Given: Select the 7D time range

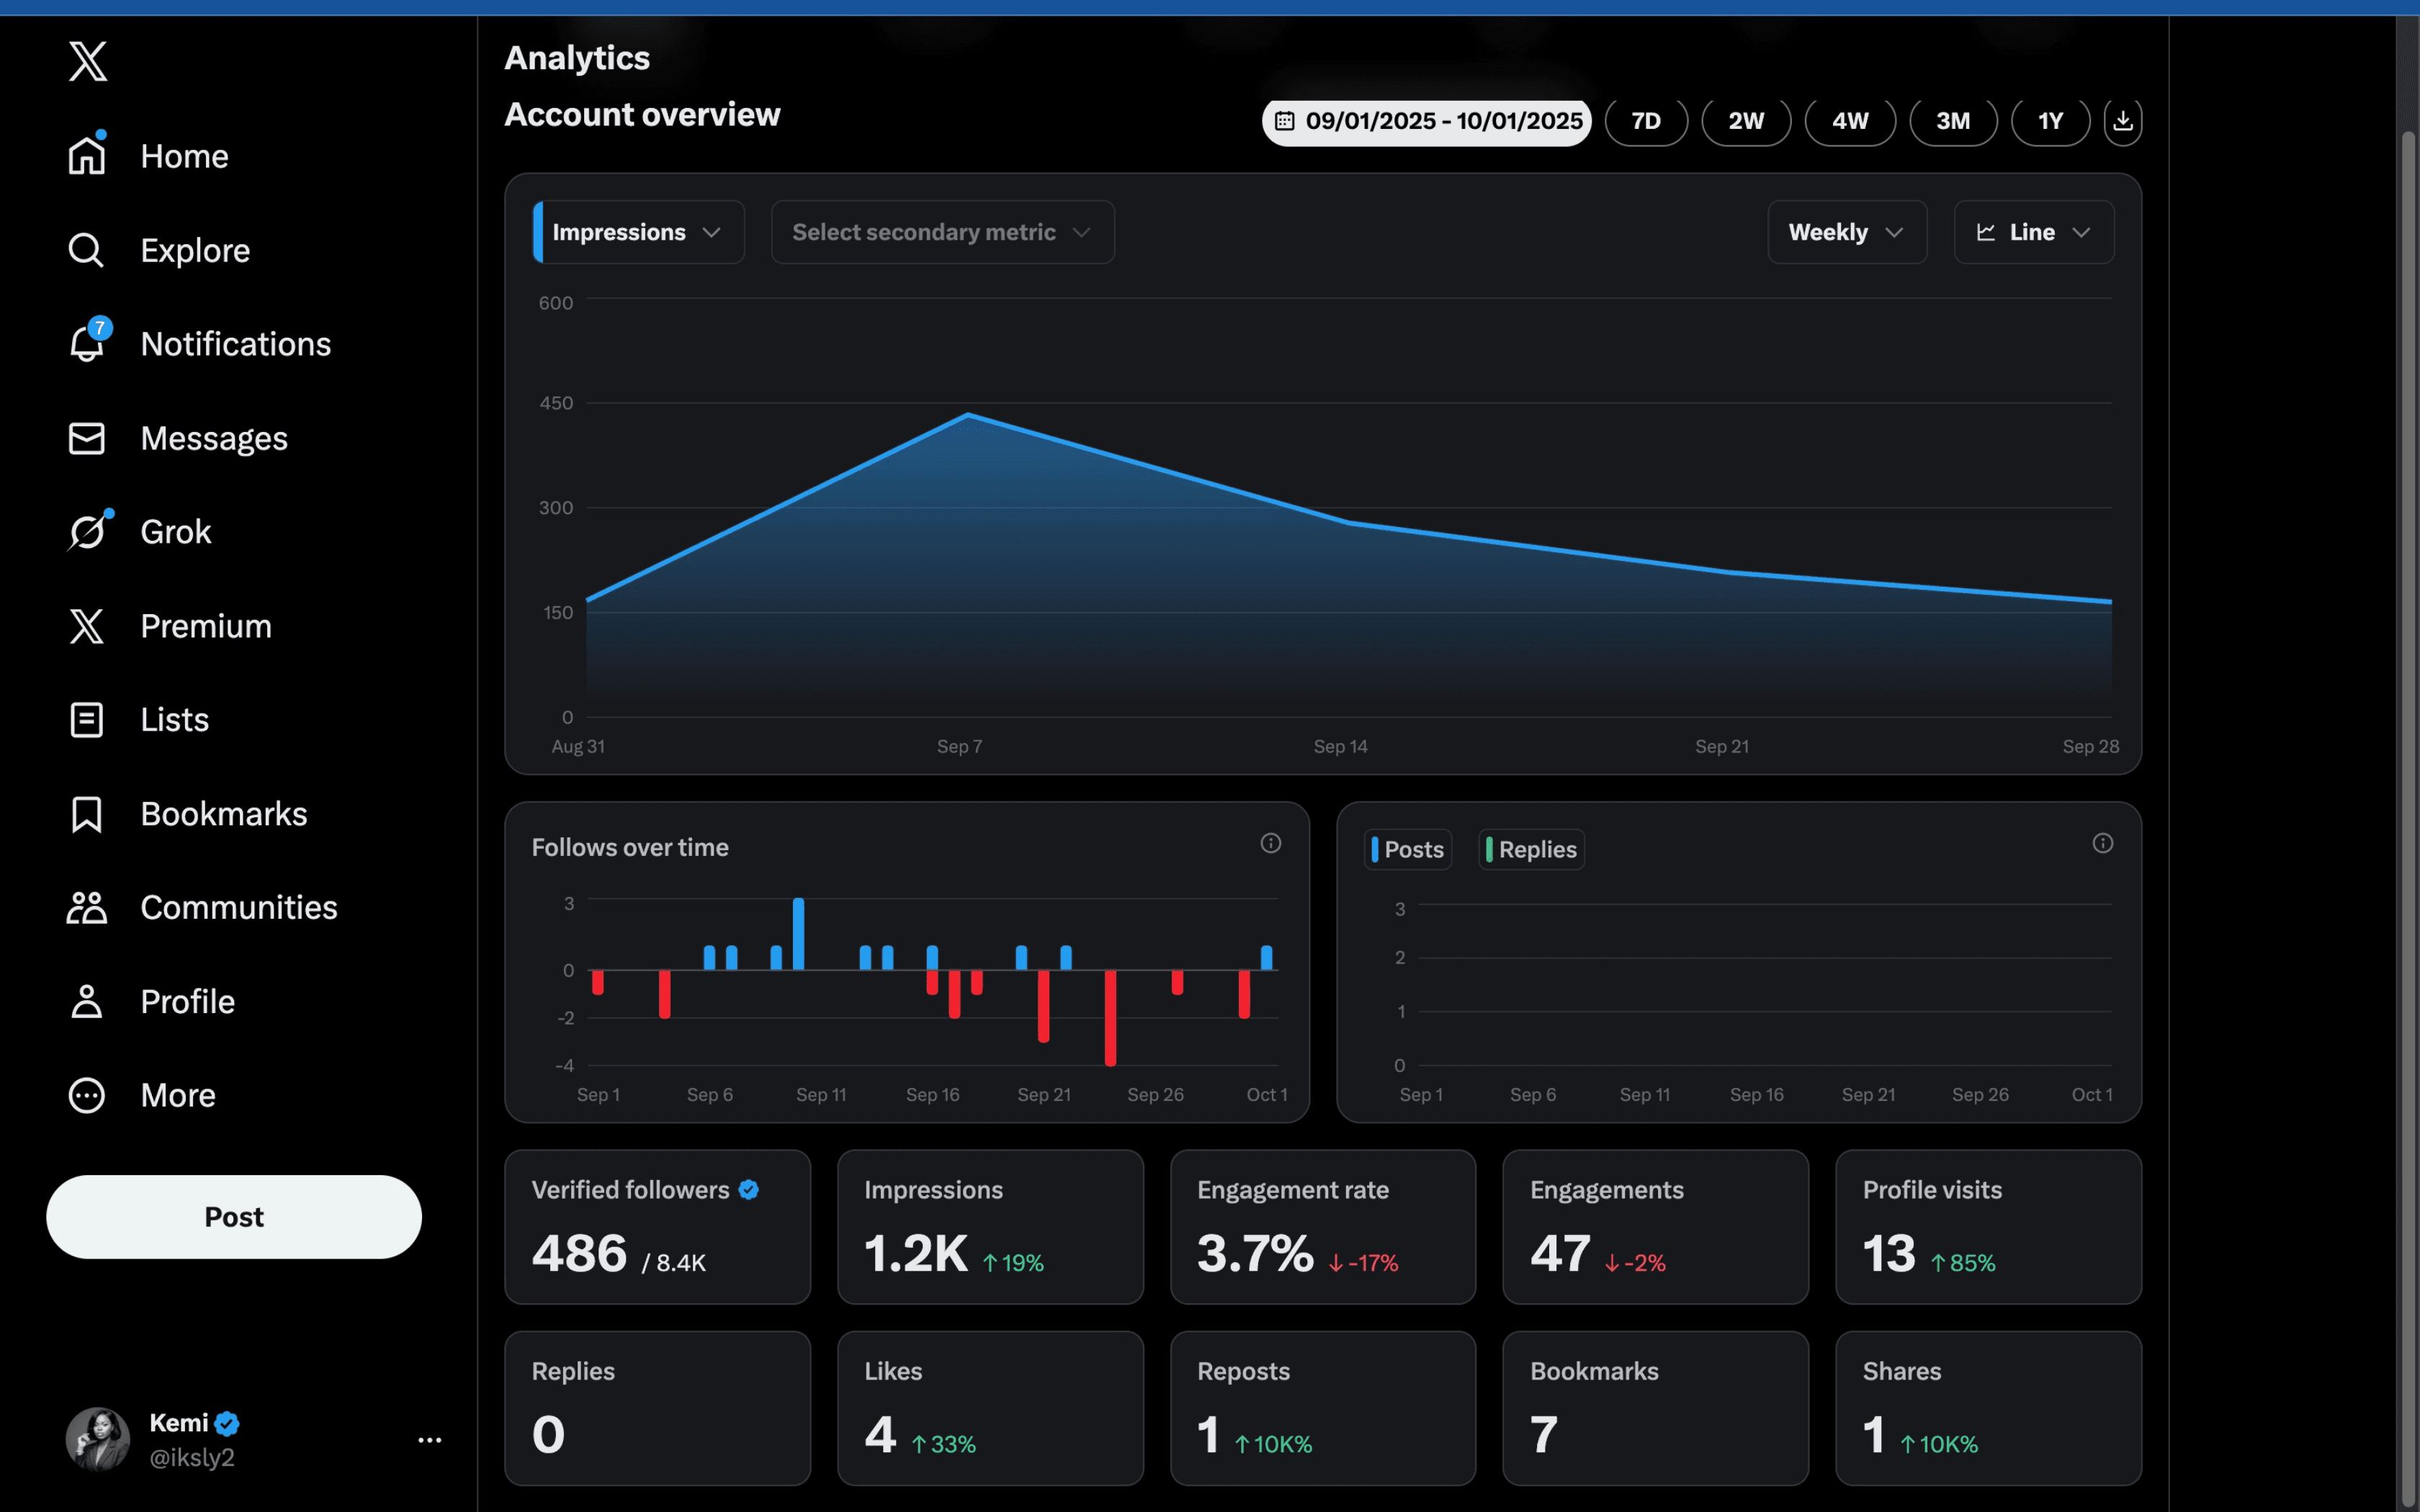Looking at the screenshot, I should [1645, 120].
